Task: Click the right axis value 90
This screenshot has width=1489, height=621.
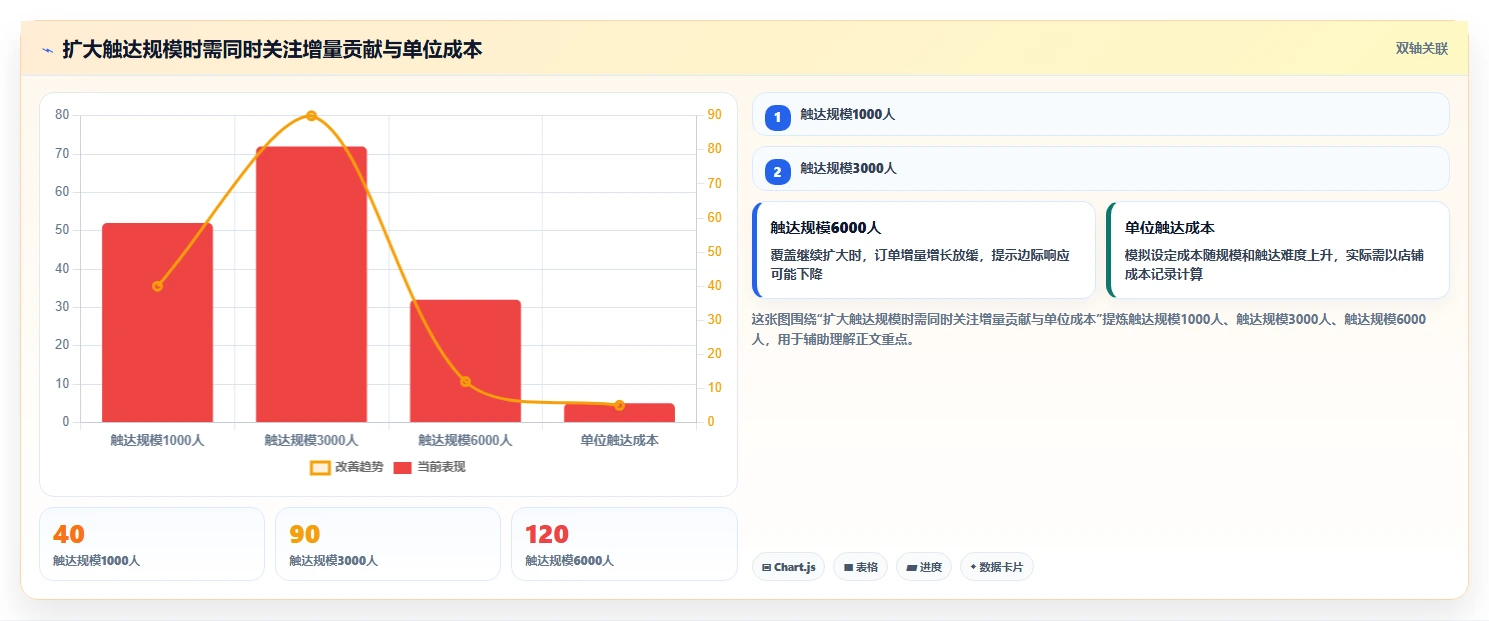Action: (714, 115)
